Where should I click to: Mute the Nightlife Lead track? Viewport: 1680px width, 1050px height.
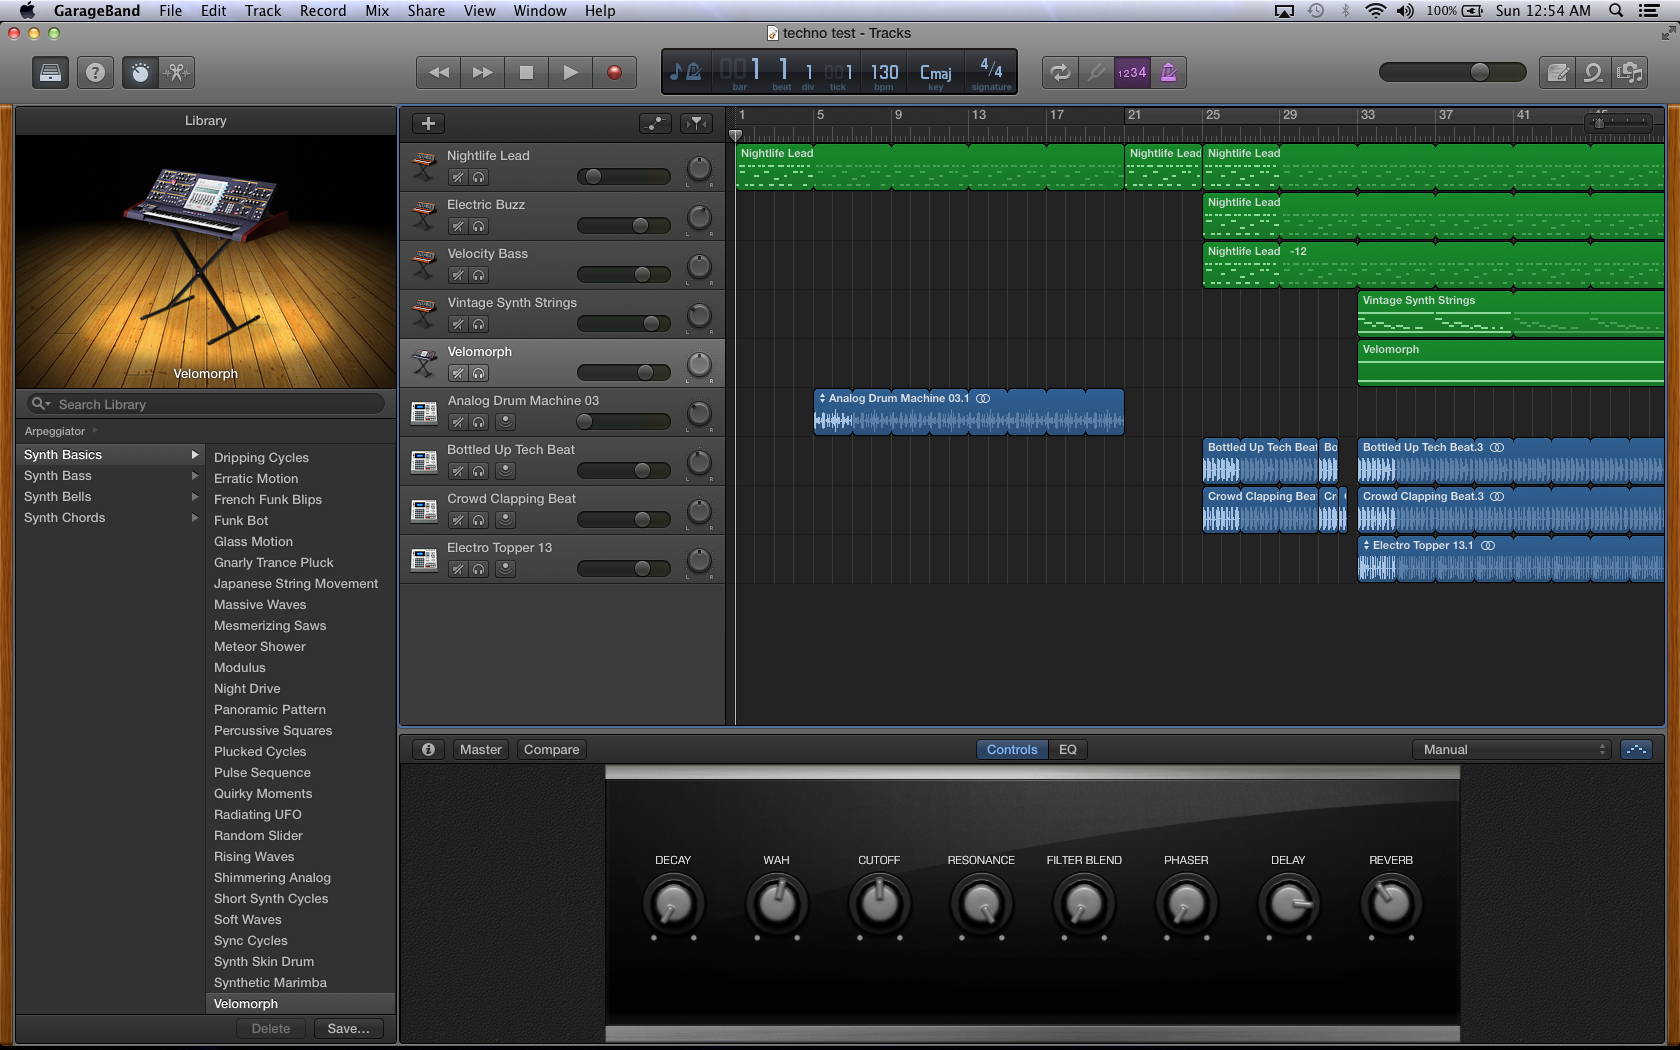pyautogui.click(x=458, y=177)
